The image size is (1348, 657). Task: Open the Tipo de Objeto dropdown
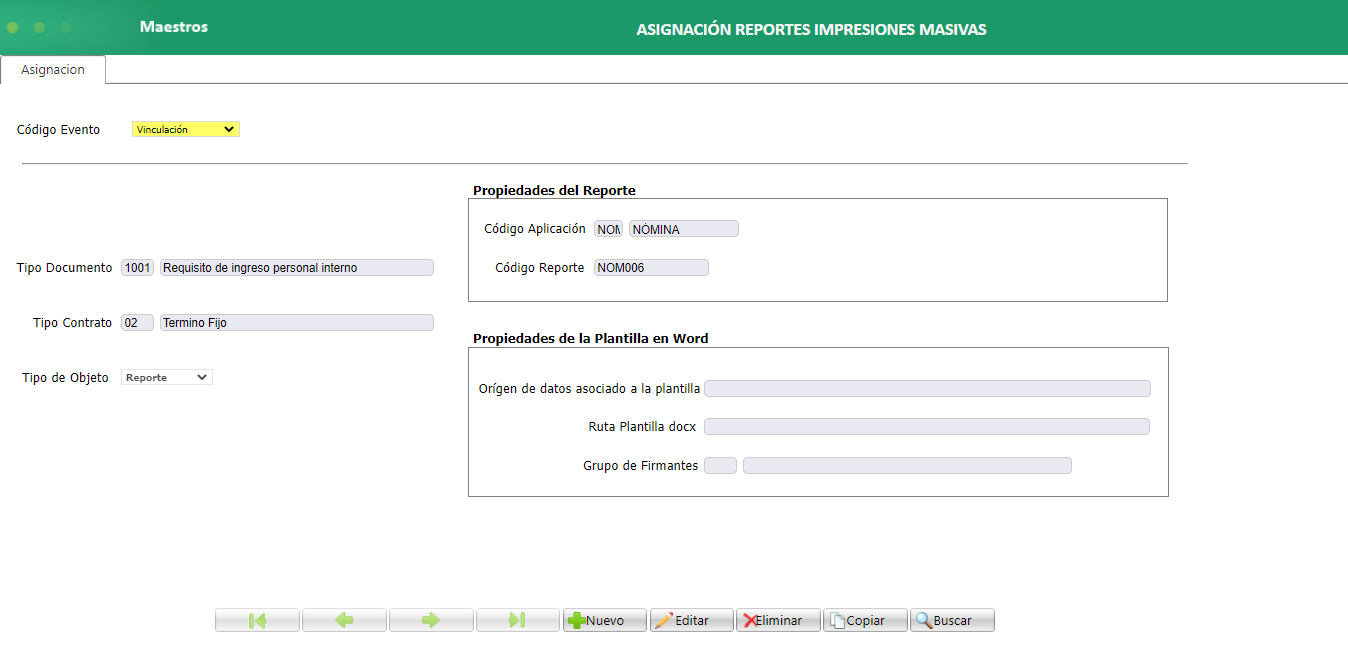pyautogui.click(x=167, y=377)
